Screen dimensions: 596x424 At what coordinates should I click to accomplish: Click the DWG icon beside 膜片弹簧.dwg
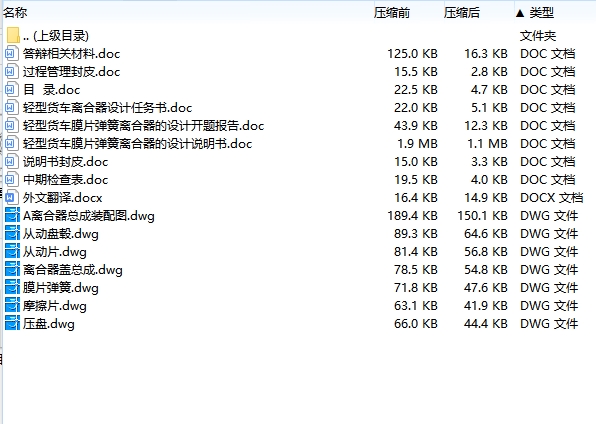tap(12, 287)
